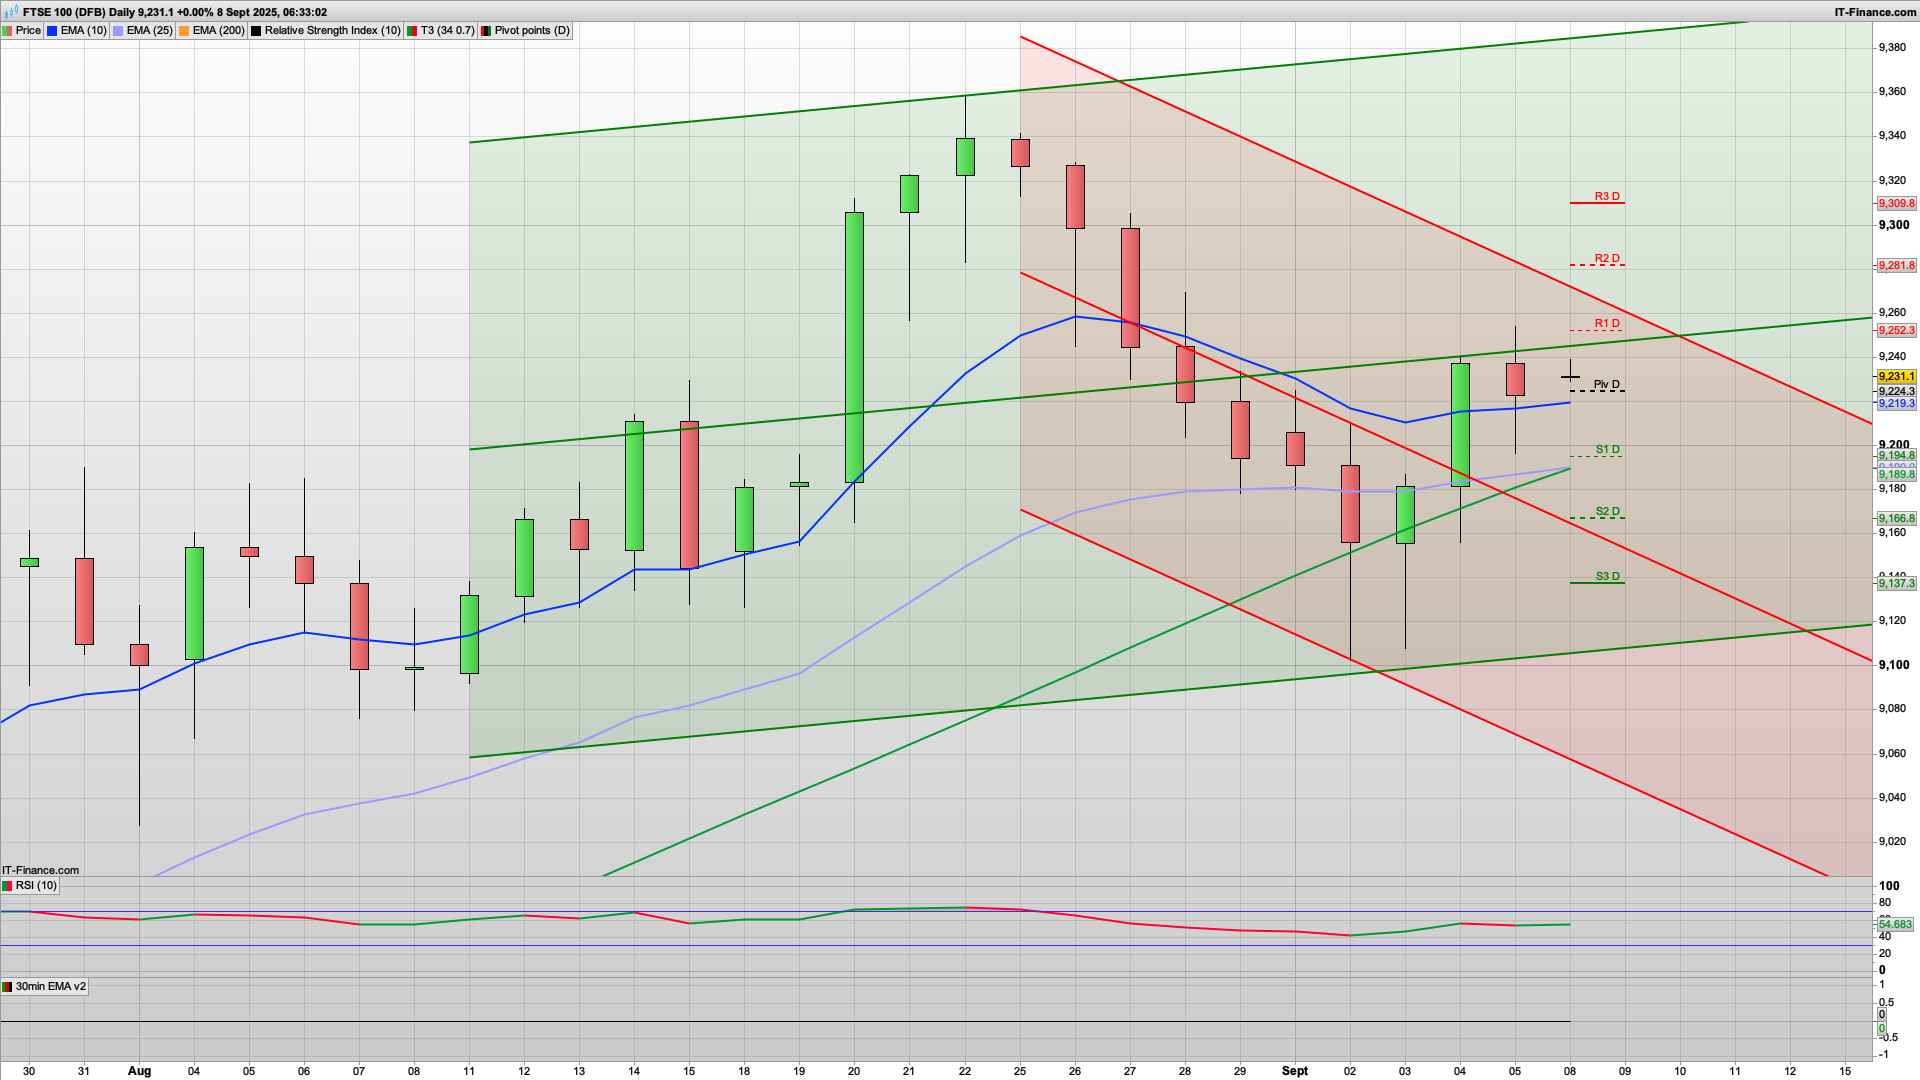
Task: Click the R2 D pivot level label
Action: (1607, 258)
